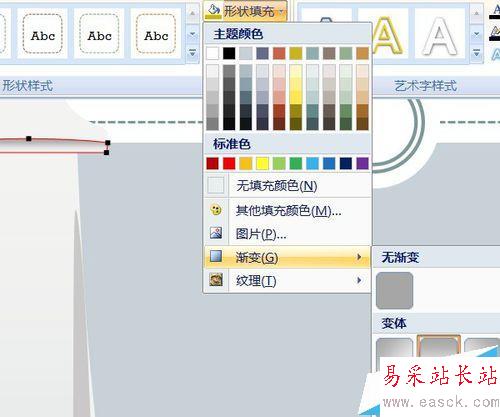Select the first gradient variation thumbnail
Viewport: 500px width, 417px height.
[394, 348]
